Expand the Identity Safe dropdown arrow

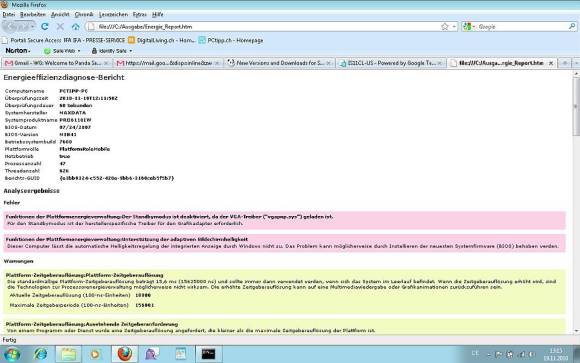click(x=130, y=51)
